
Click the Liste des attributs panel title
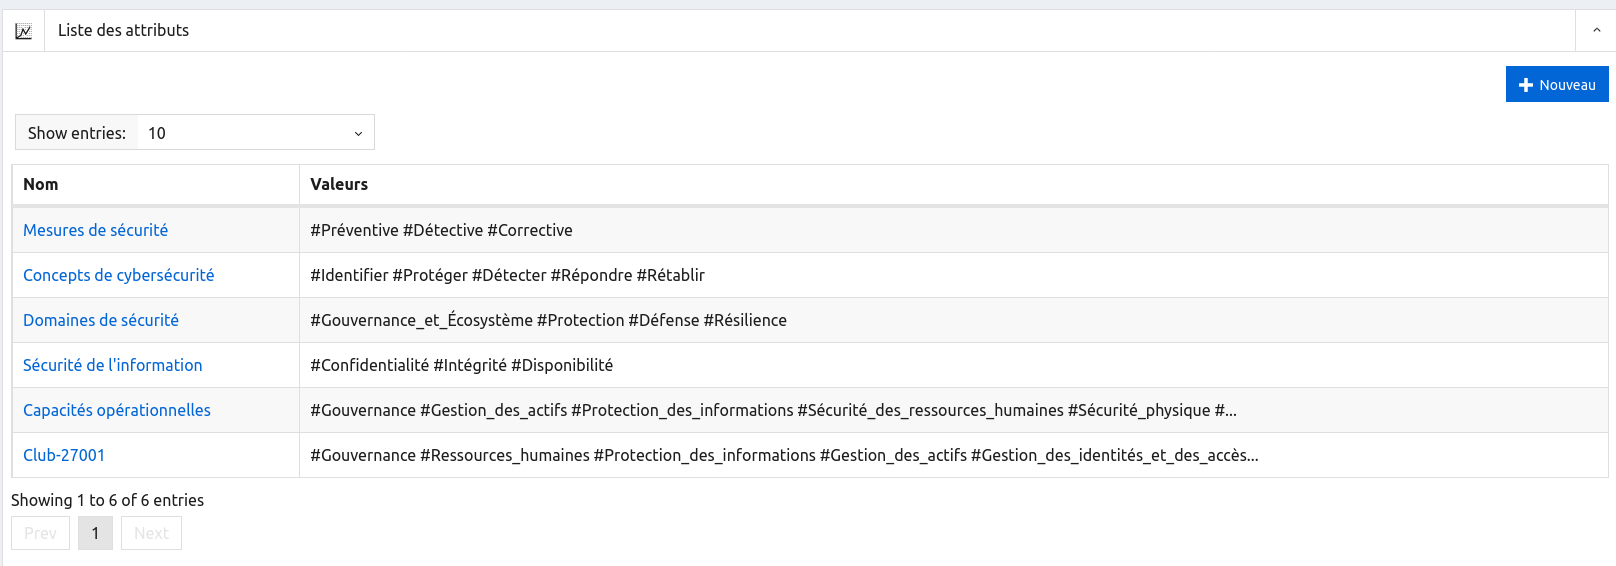(x=123, y=31)
